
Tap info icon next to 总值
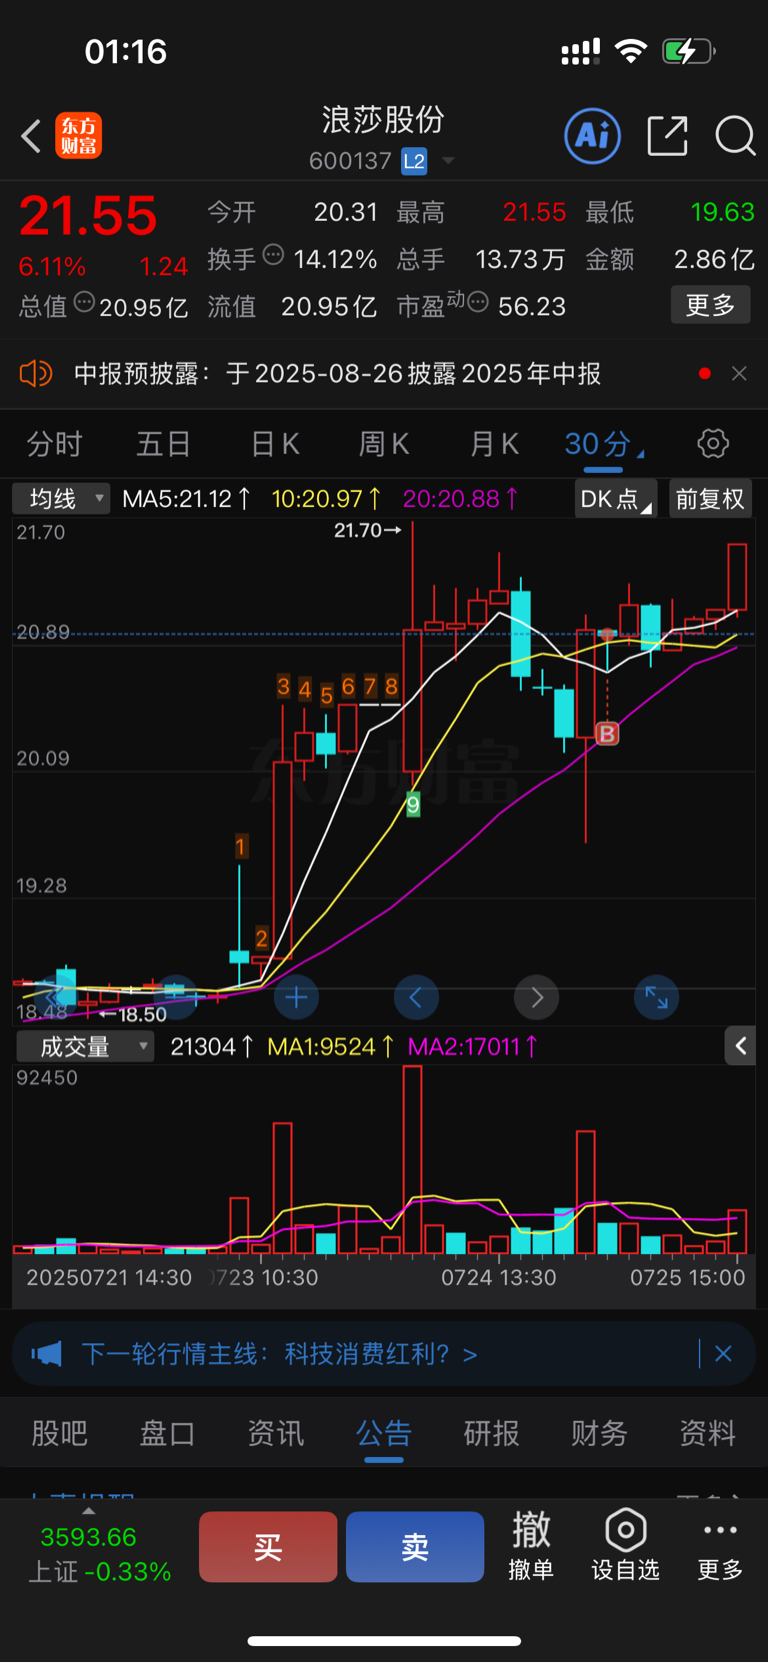[84, 302]
